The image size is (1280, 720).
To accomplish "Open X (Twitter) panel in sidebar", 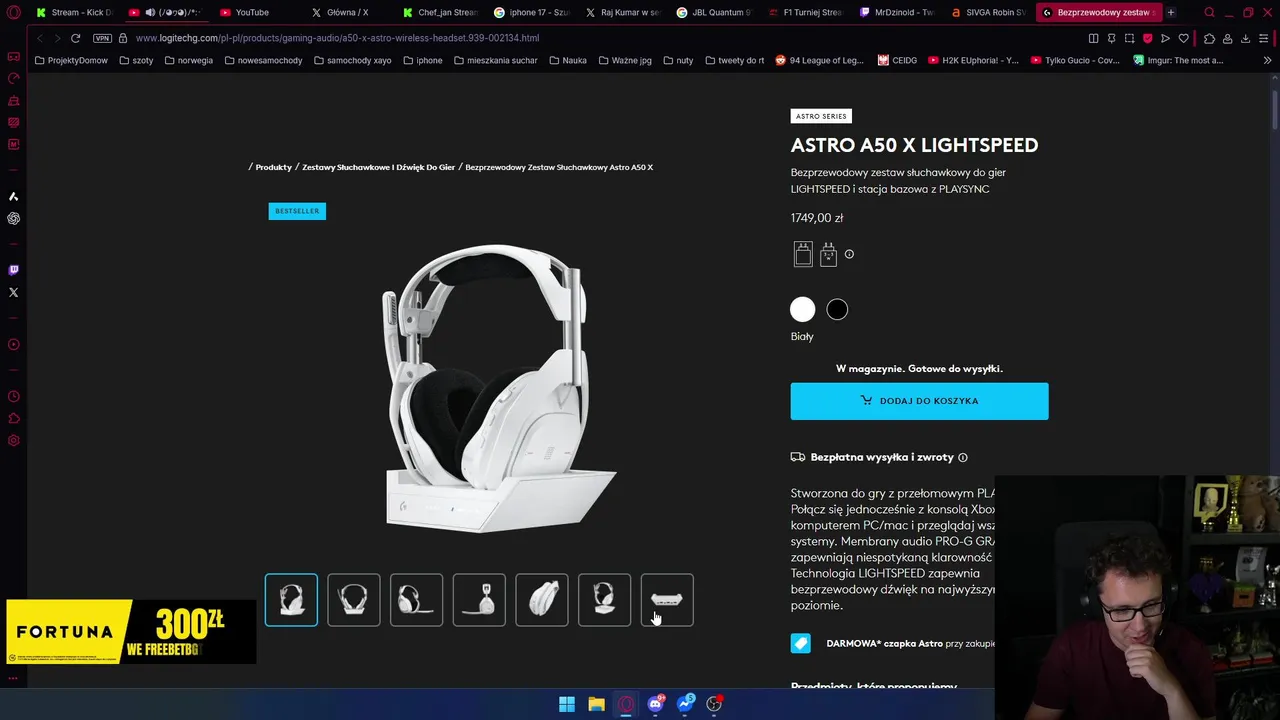I will coord(13,293).
